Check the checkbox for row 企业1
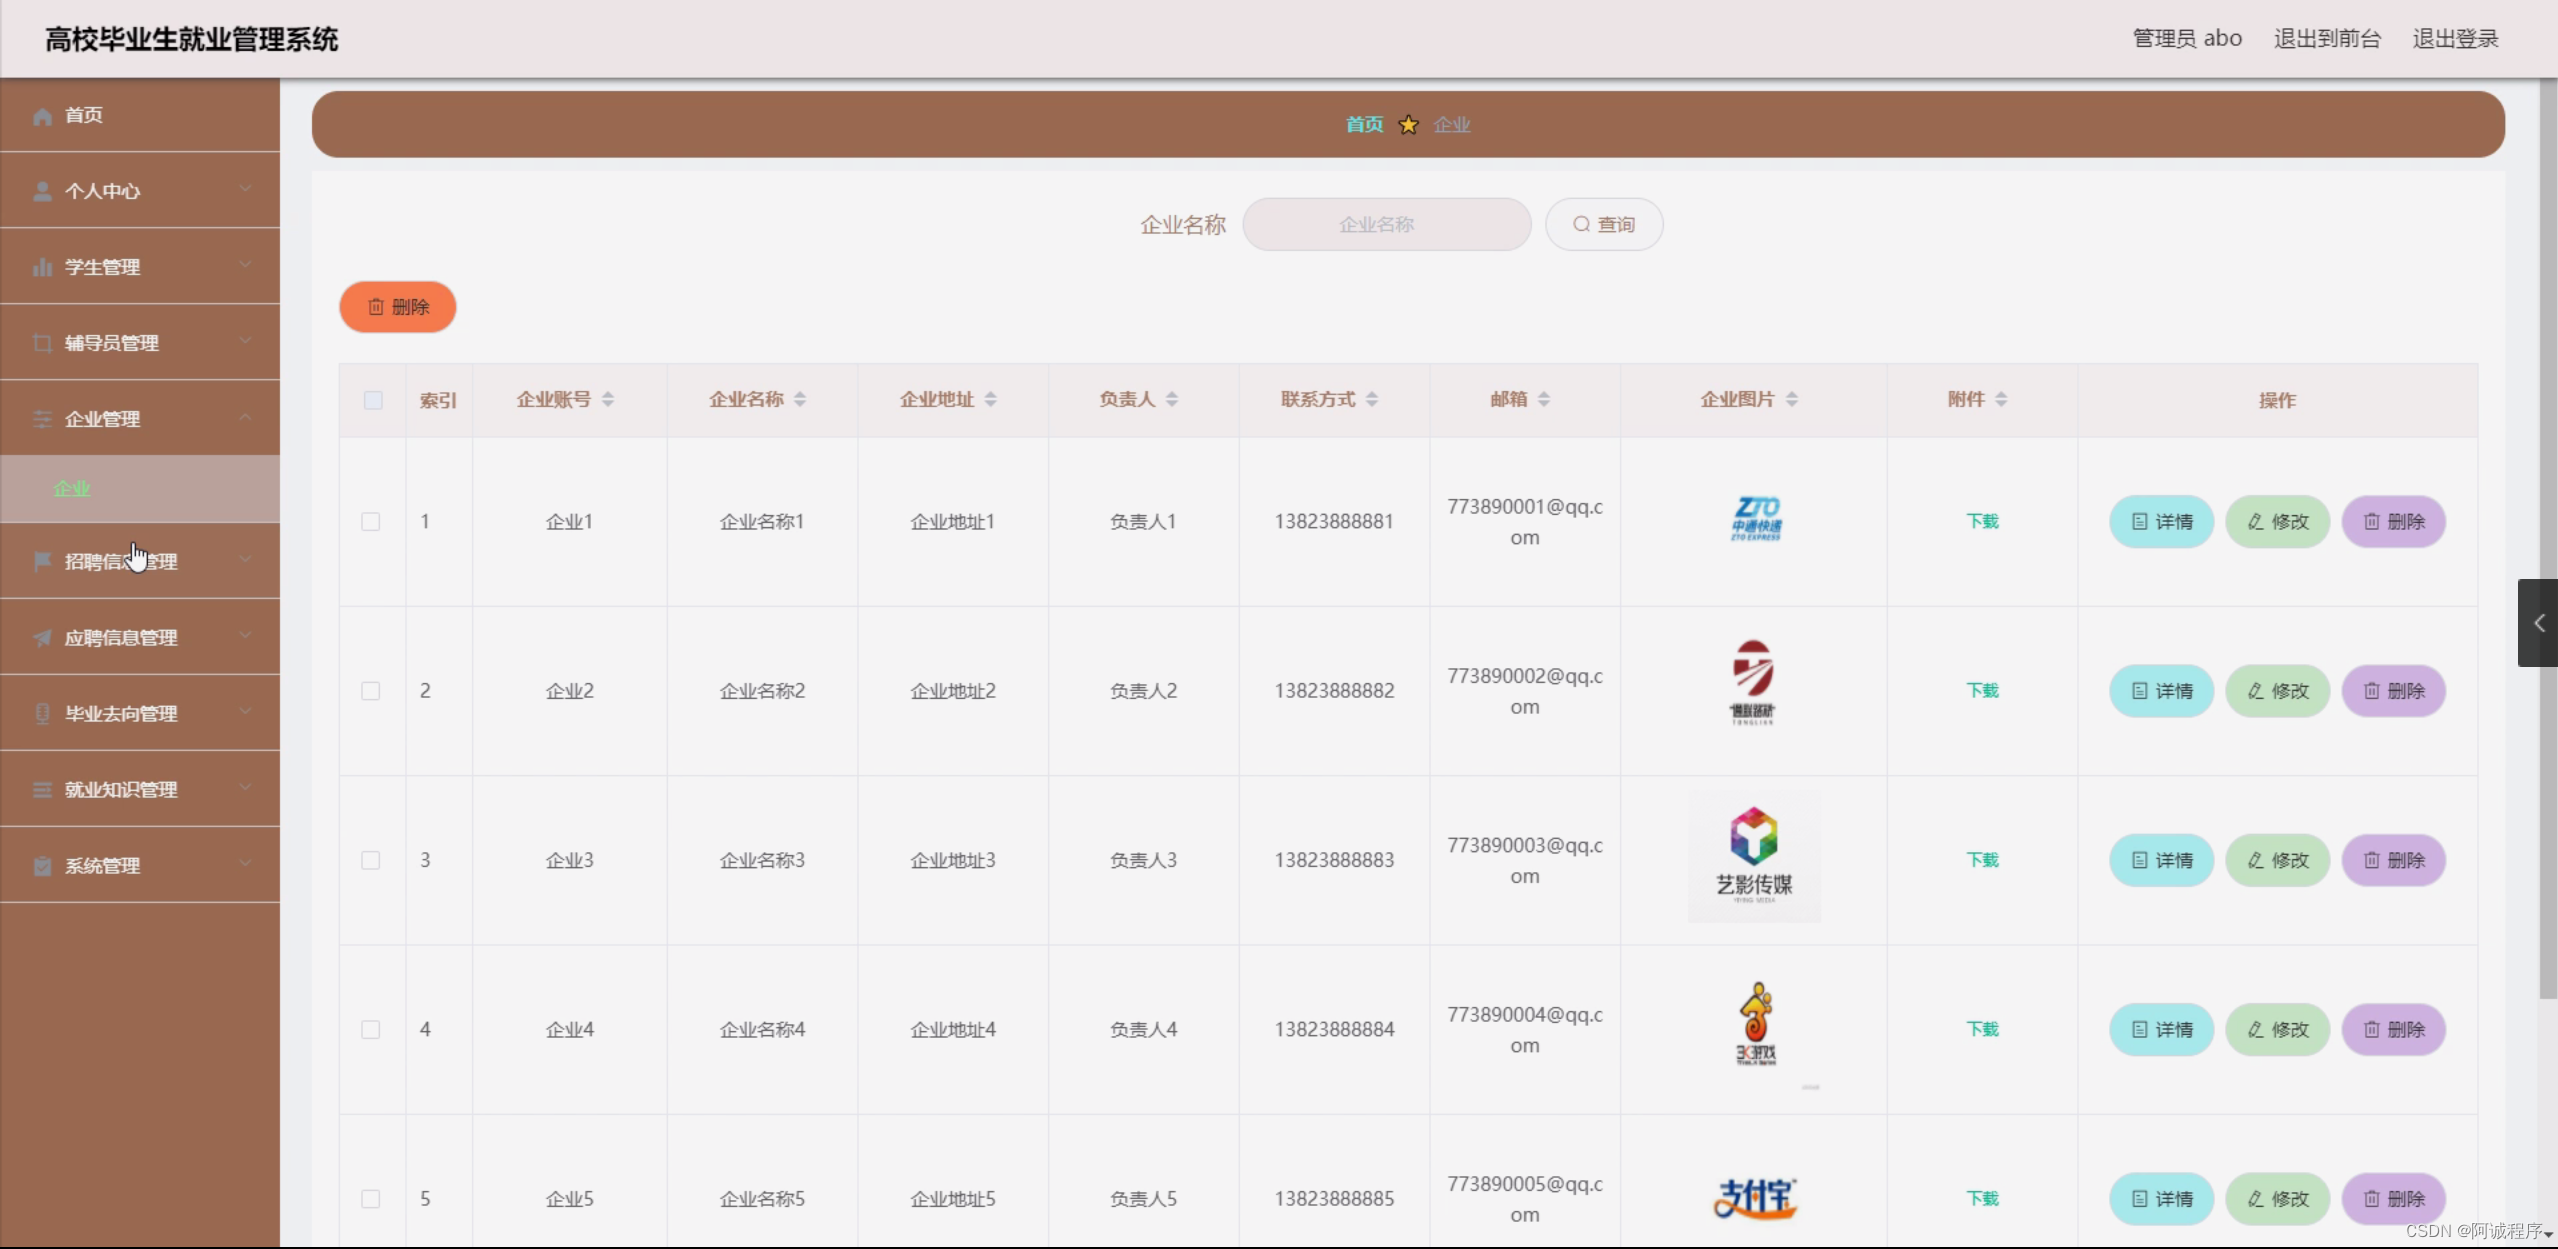 coord(371,521)
